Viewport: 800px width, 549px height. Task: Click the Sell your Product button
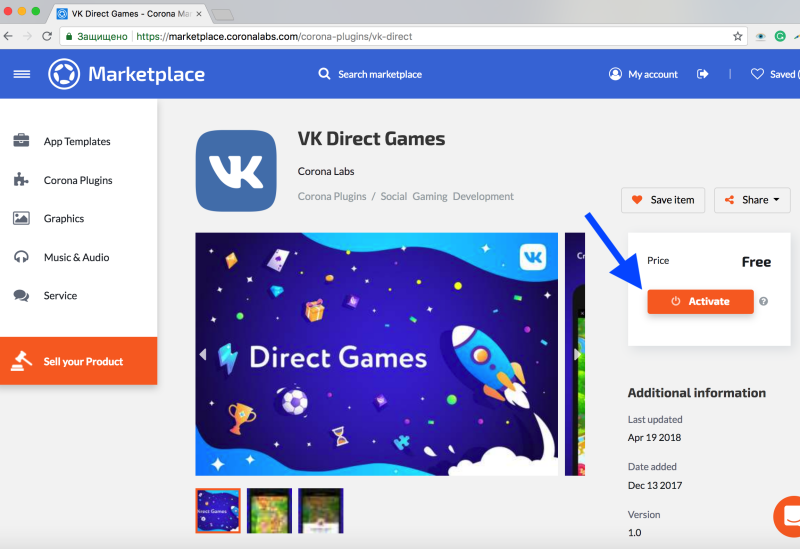pos(79,361)
